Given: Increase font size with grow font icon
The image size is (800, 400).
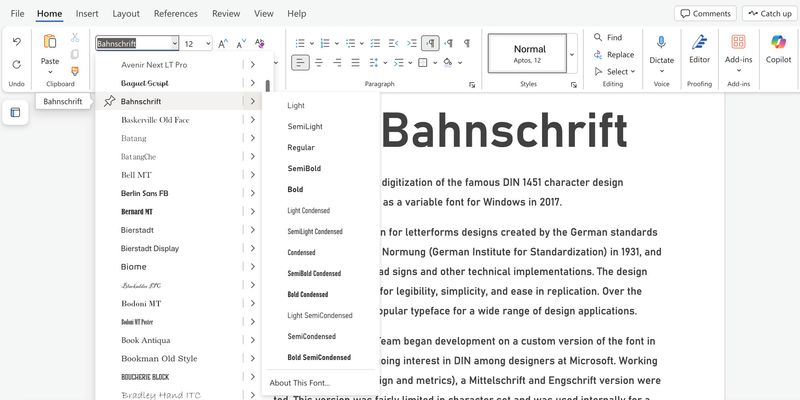Looking at the screenshot, I should coord(223,43).
